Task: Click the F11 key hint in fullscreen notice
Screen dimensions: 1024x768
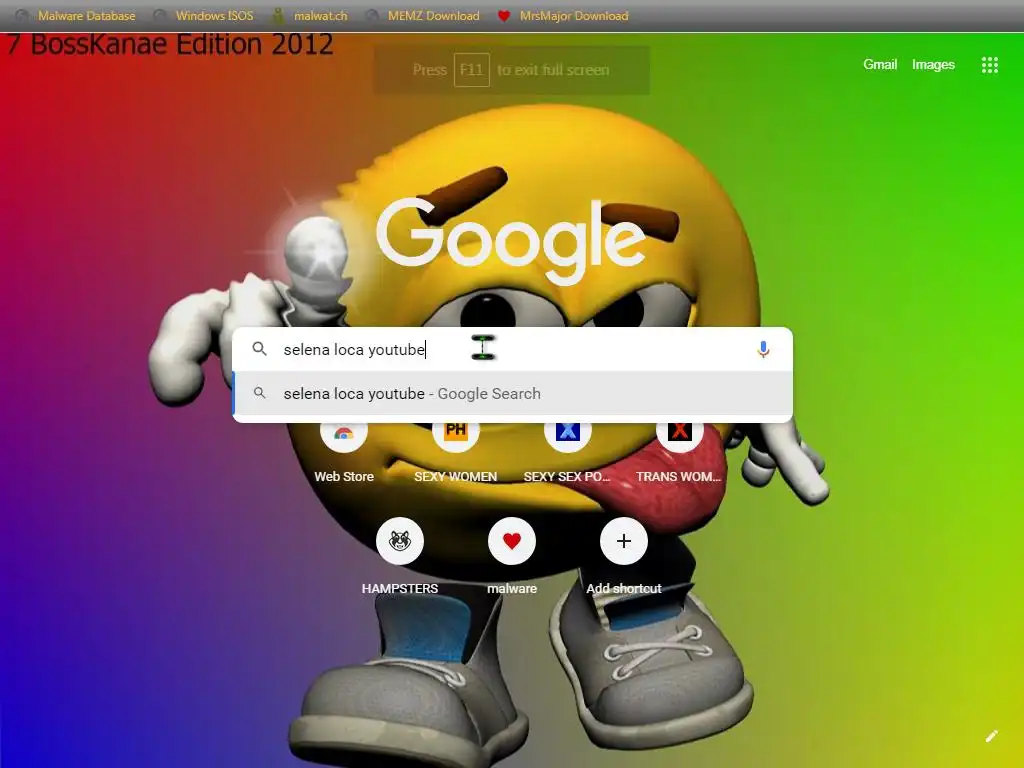Action: (472, 70)
